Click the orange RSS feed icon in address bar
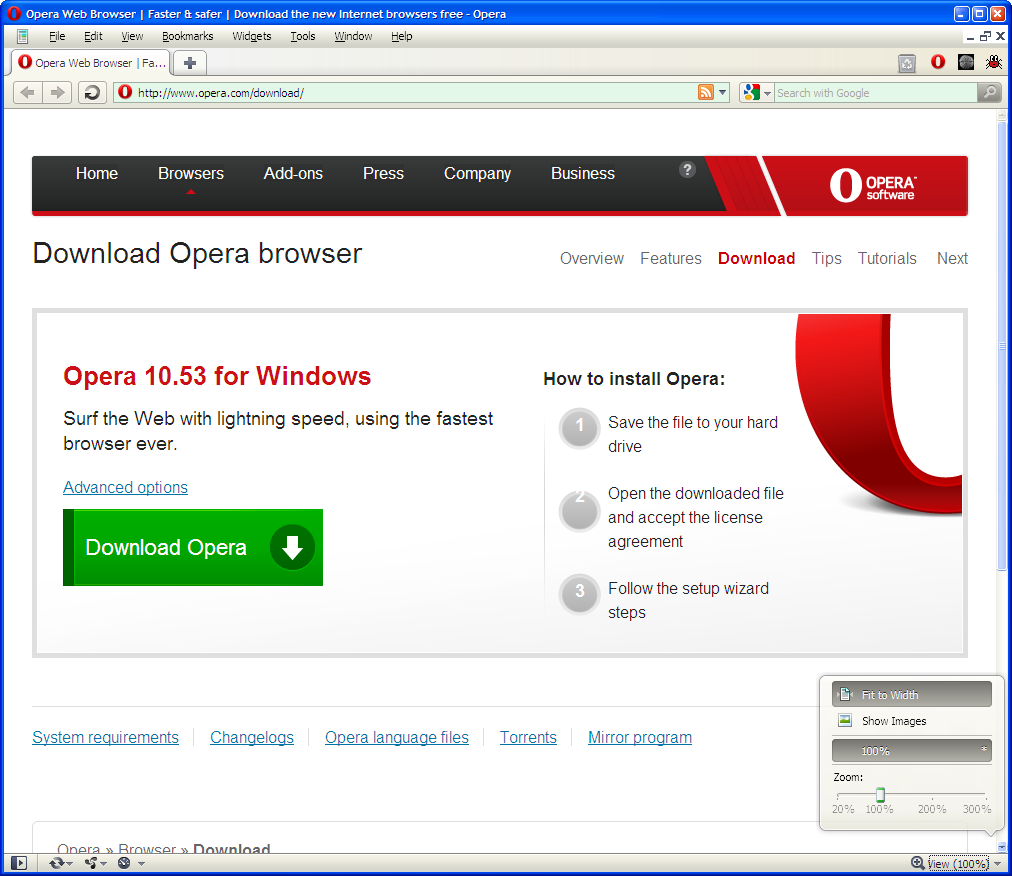Screen dimensions: 1012x876 pyautogui.click(x=706, y=92)
